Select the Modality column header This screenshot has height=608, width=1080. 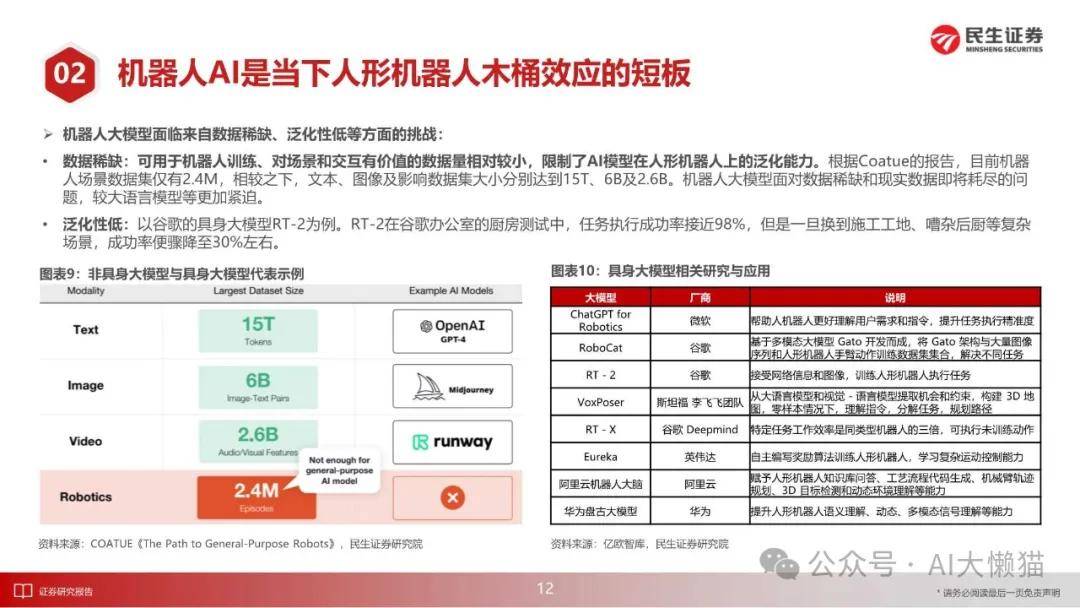86,291
